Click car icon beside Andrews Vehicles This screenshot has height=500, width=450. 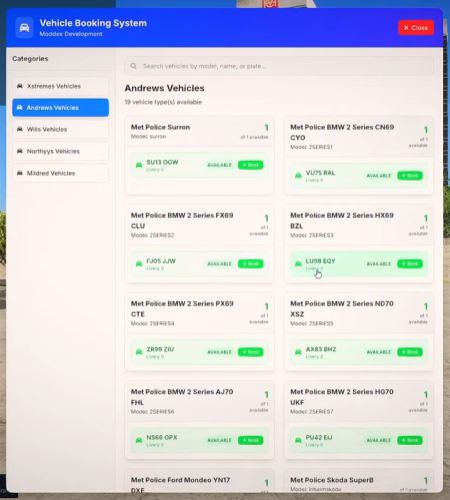[20, 107]
